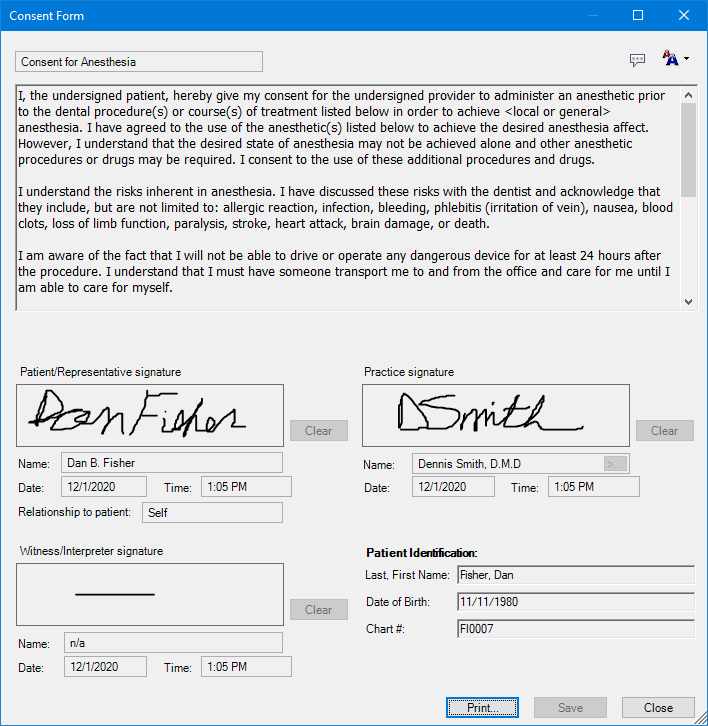
Task: Click the Witness/Interpreter signature box
Action: [150, 594]
